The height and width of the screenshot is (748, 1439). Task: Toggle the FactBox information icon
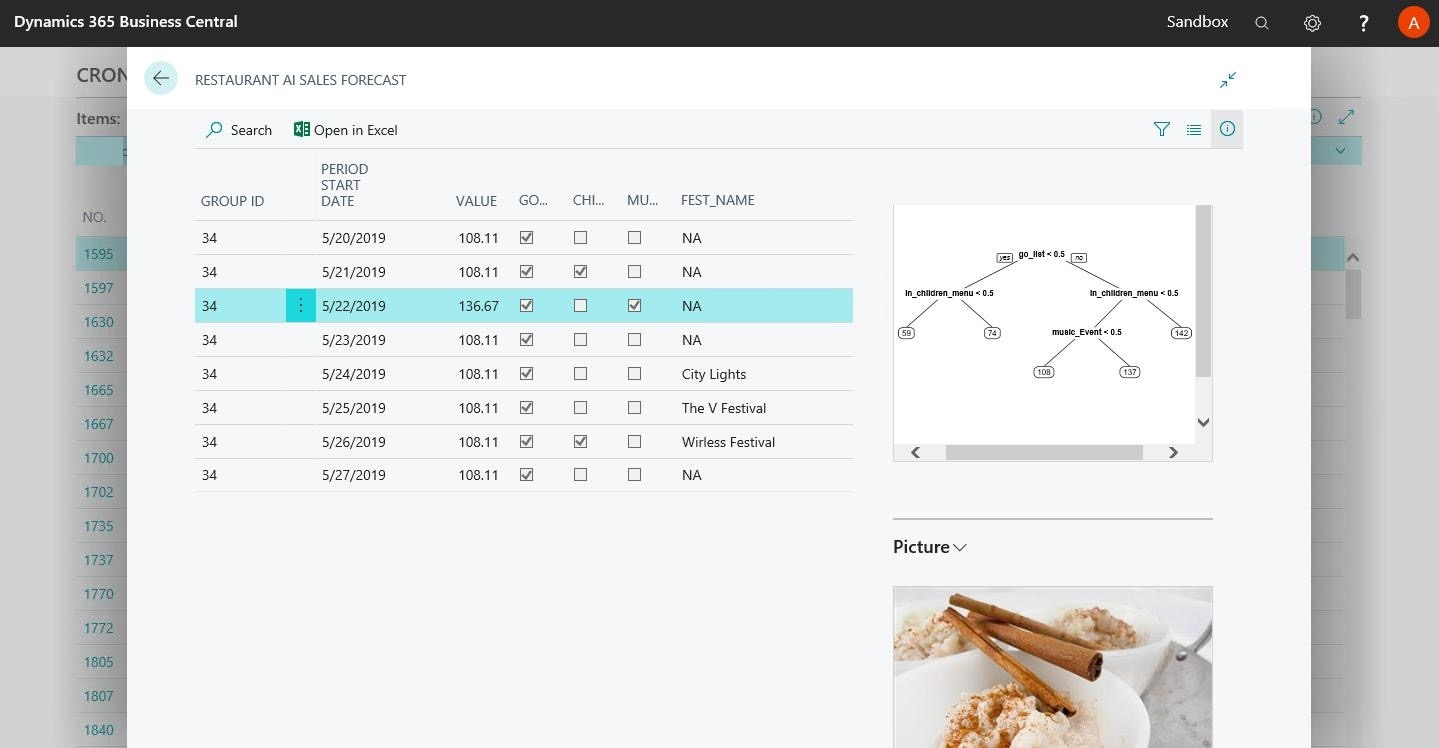tap(1227, 129)
